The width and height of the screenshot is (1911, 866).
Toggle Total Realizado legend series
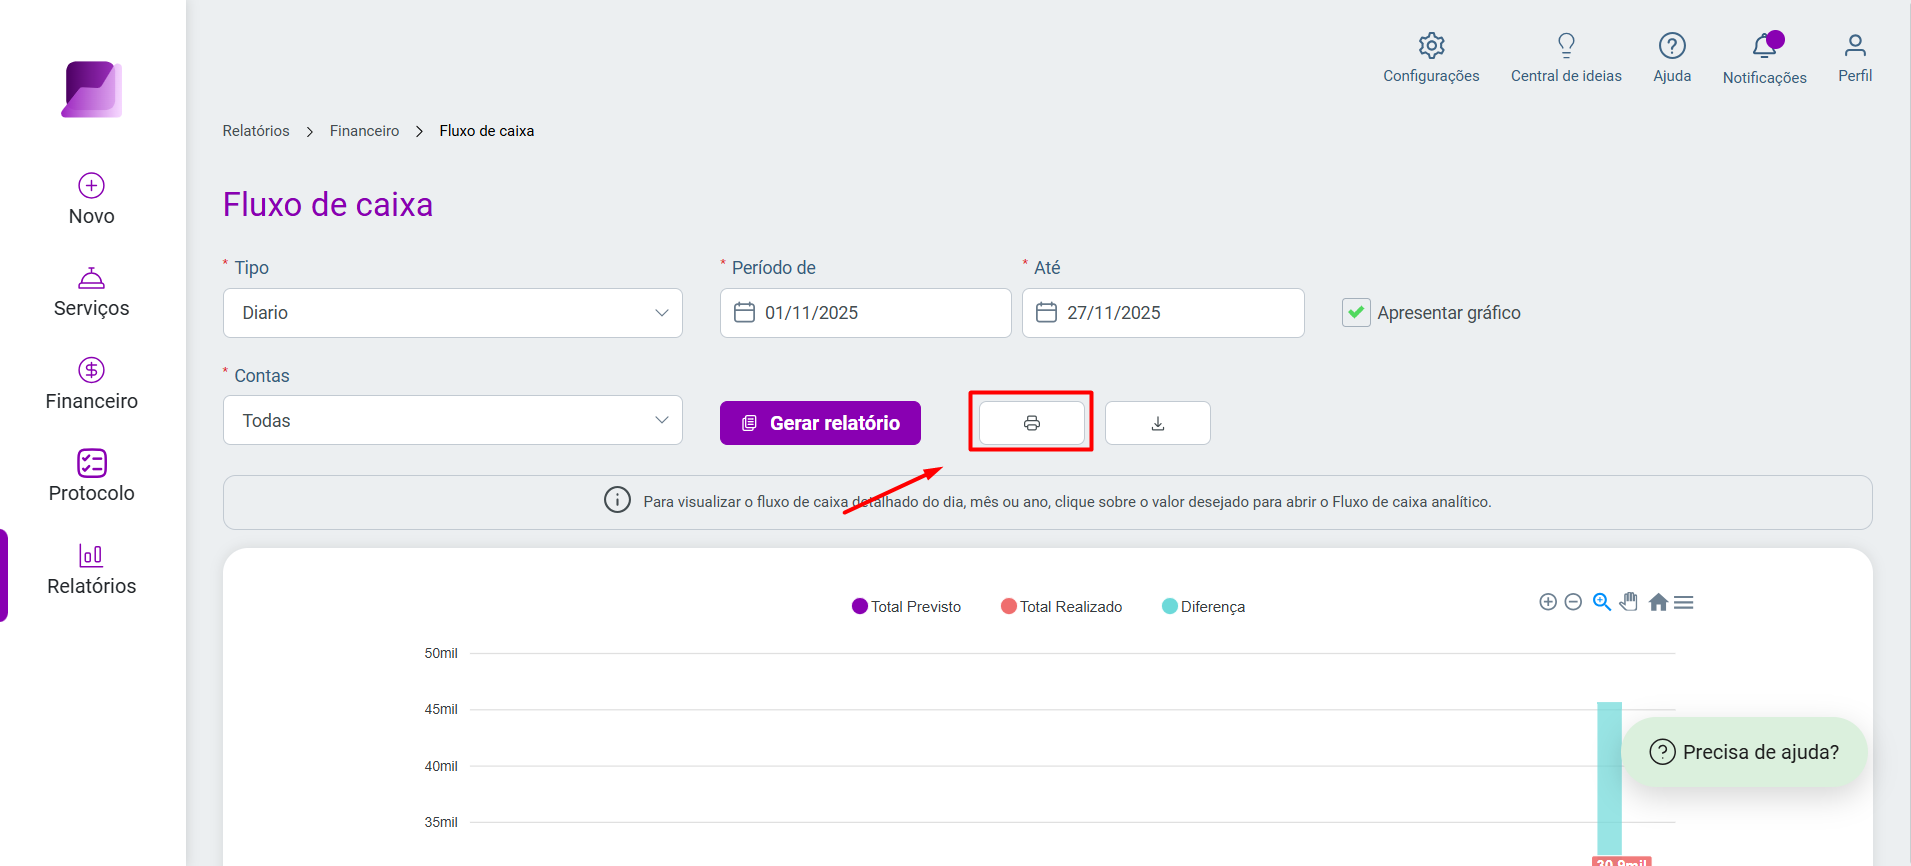click(x=1061, y=606)
